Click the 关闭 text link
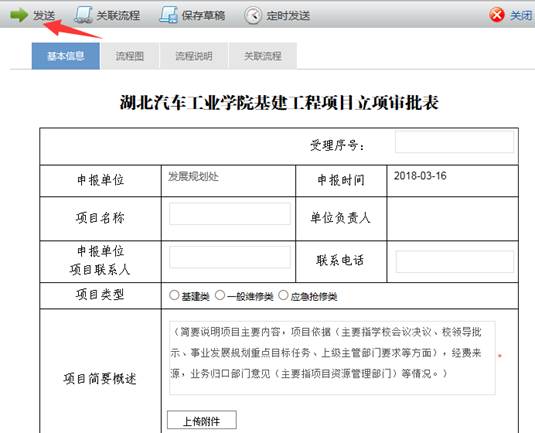Viewport: 535px width, 433px height. pos(521,15)
